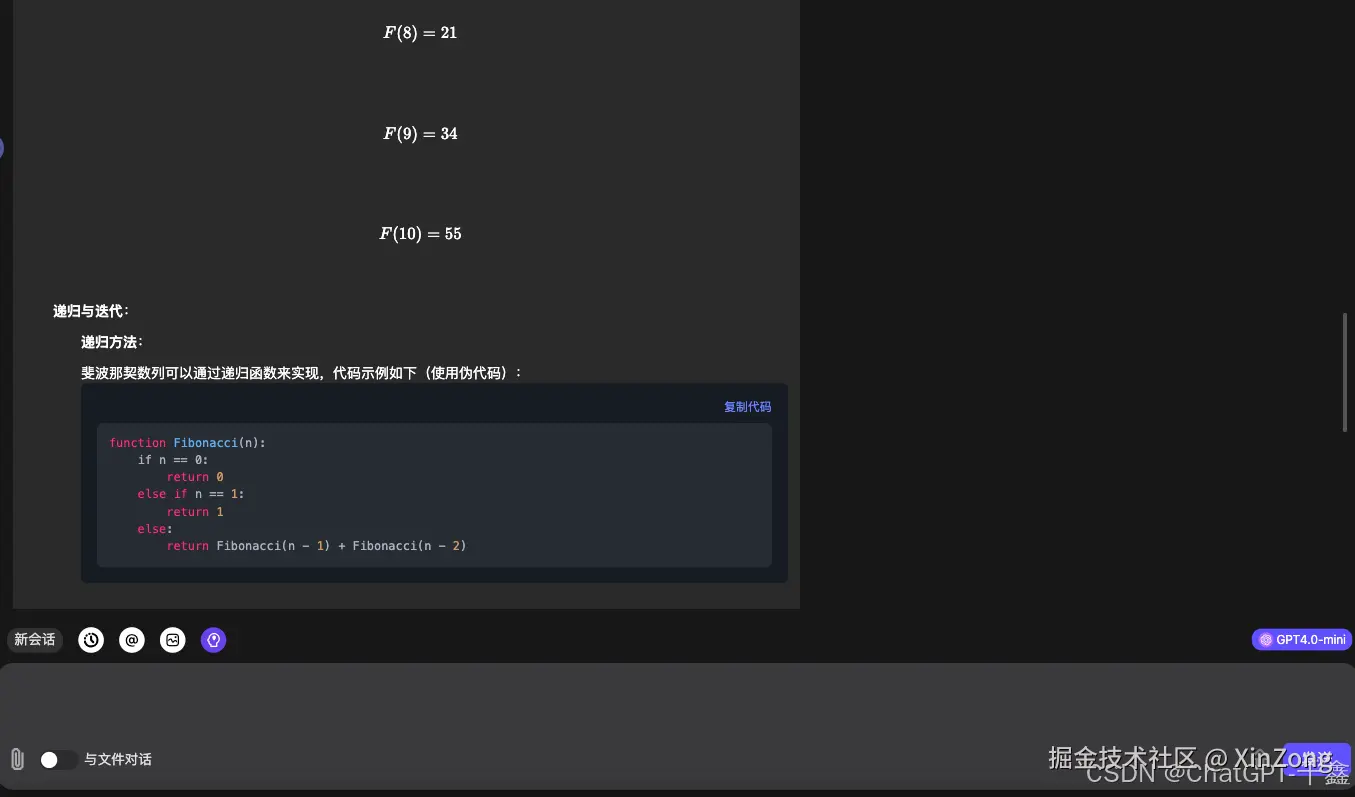The image size is (1355, 797).
Task: Open conversation history via the clock icon
Action: 91,639
